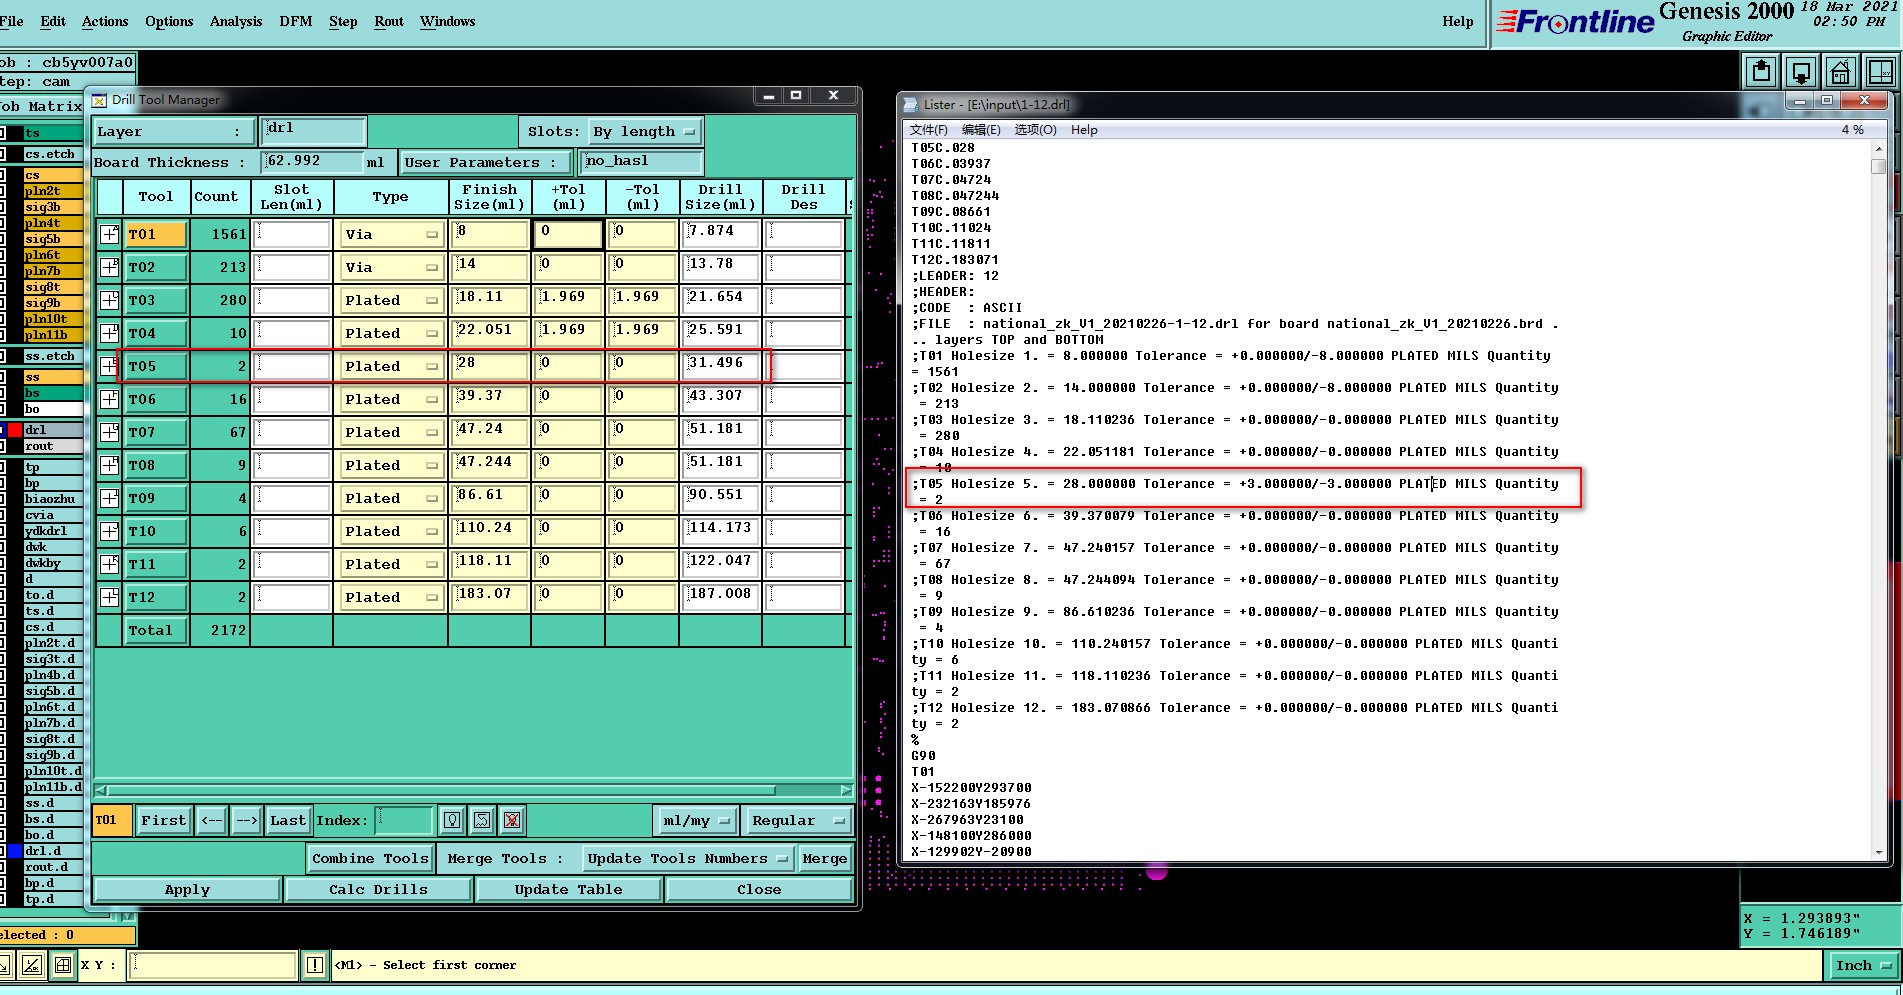
Task: Click the house-shaped home view icon
Action: pyautogui.click(x=1840, y=72)
